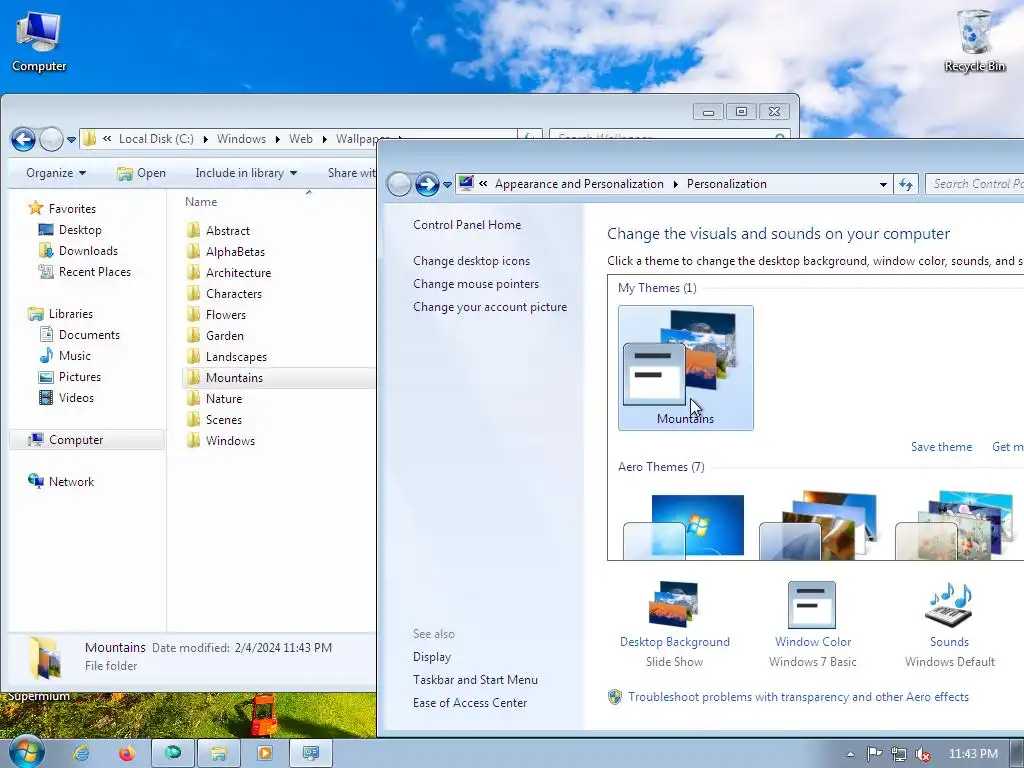The height and width of the screenshot is (768, 1024).
Task: Open recent pages dropdown in Personalization window
Action: click(x=447, y=185)
